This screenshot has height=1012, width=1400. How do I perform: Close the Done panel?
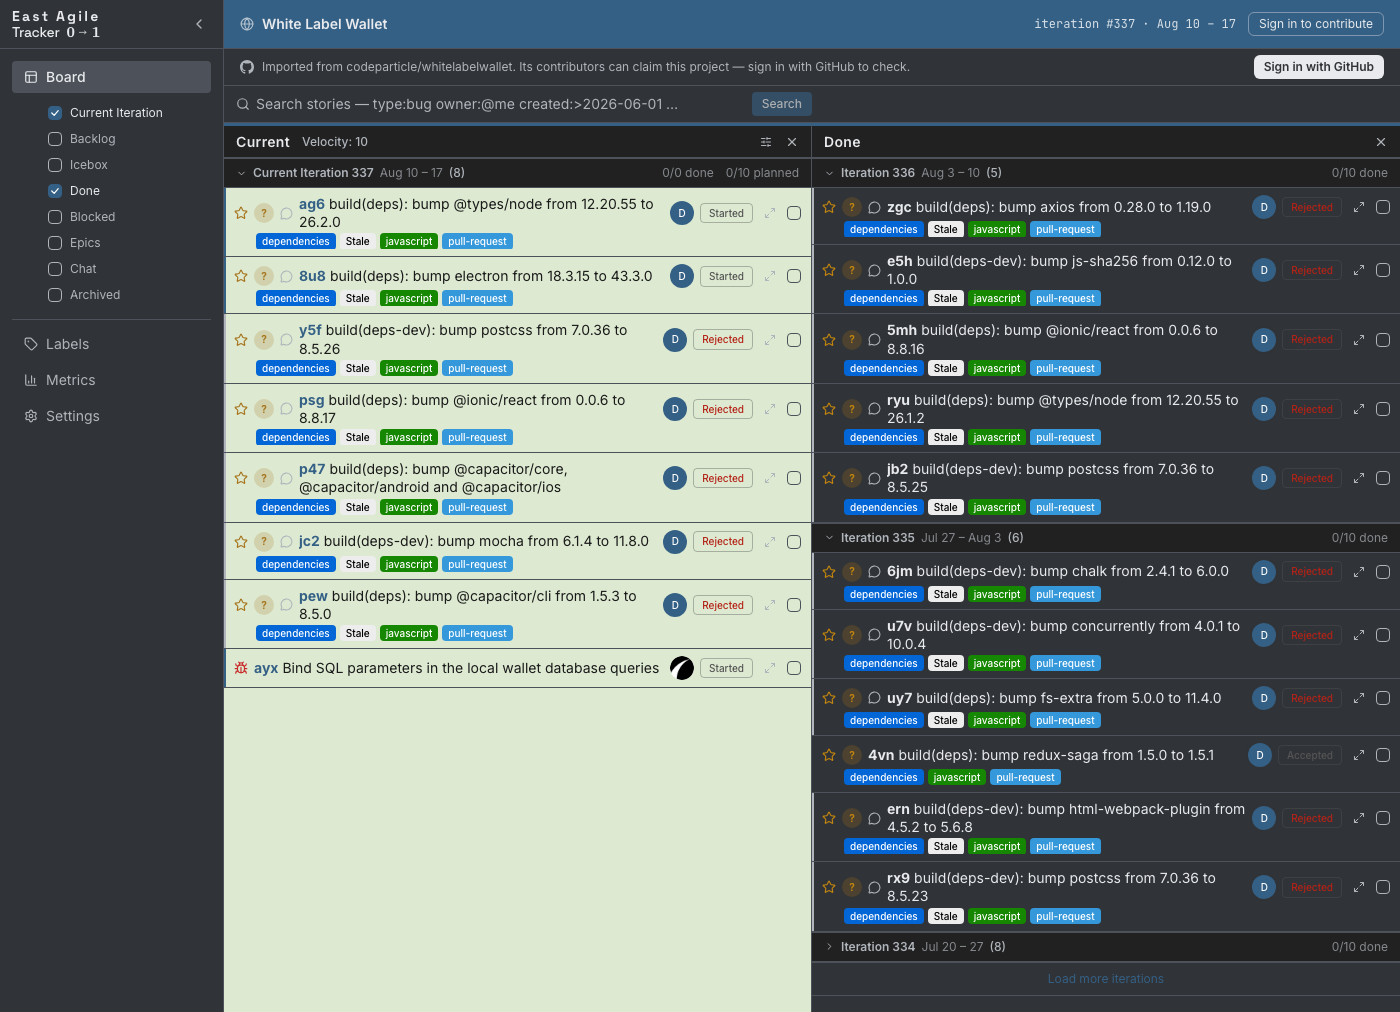tap(1381, 142)
